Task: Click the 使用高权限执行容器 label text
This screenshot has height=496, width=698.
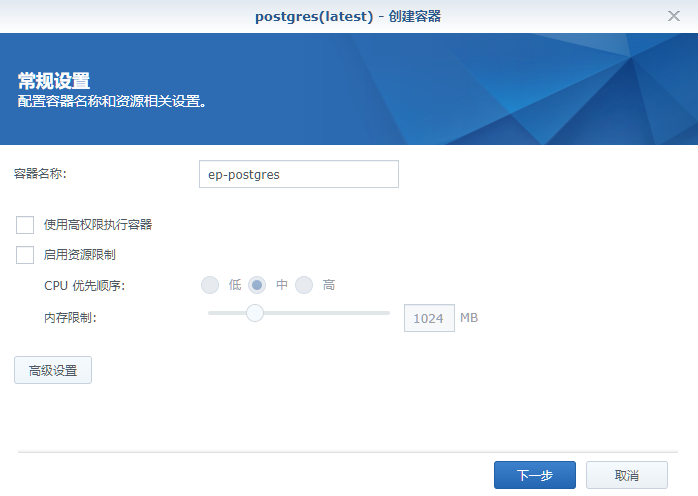Action: point(98,225)
